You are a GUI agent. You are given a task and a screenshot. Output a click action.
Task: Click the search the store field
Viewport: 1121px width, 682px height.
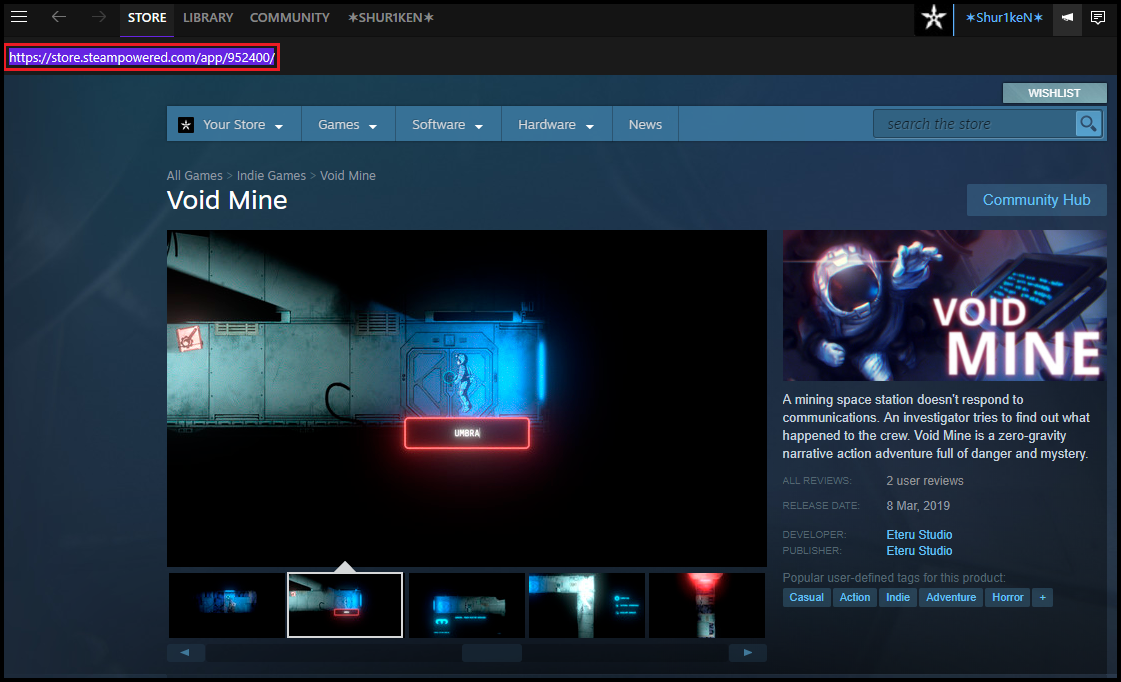972,124
